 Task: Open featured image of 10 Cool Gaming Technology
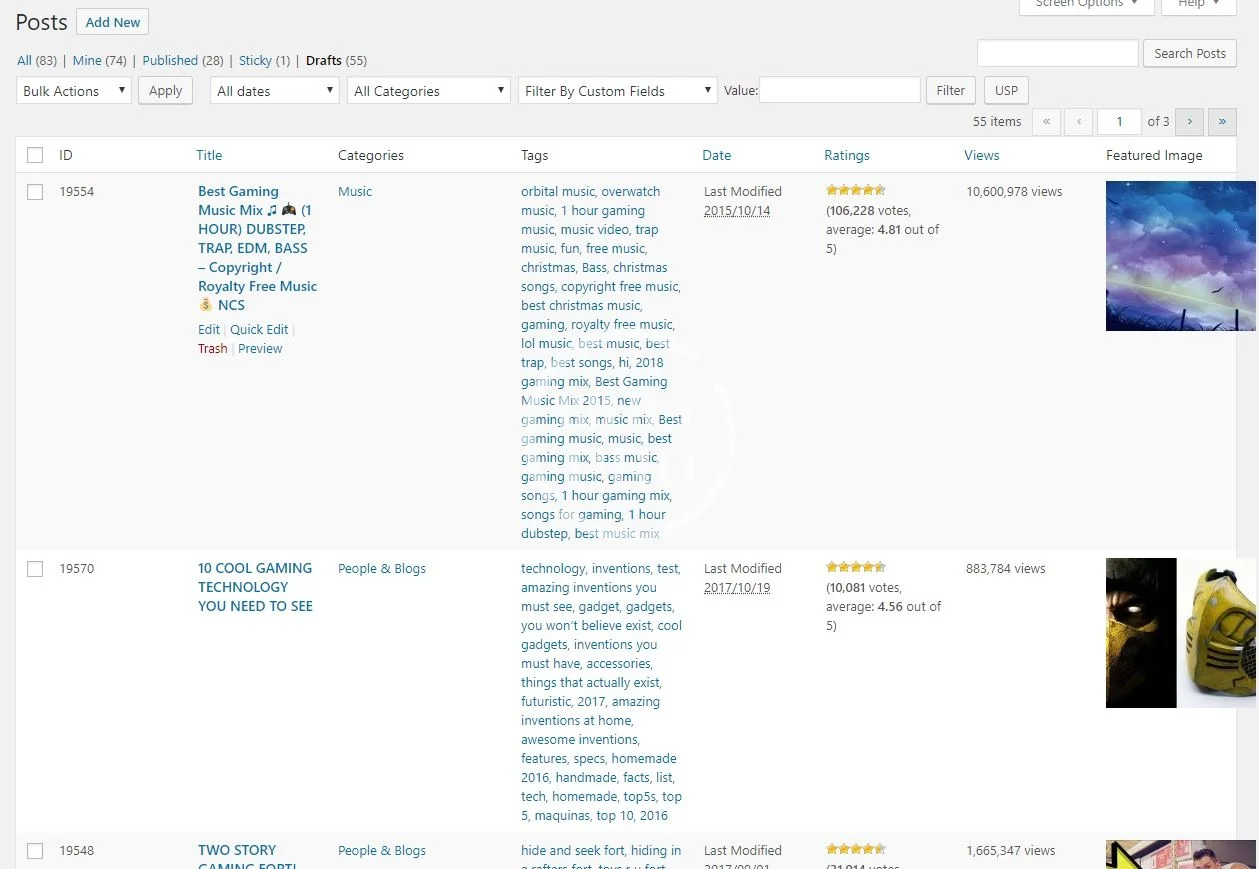pyautogui.click(x=1180, y=633)
